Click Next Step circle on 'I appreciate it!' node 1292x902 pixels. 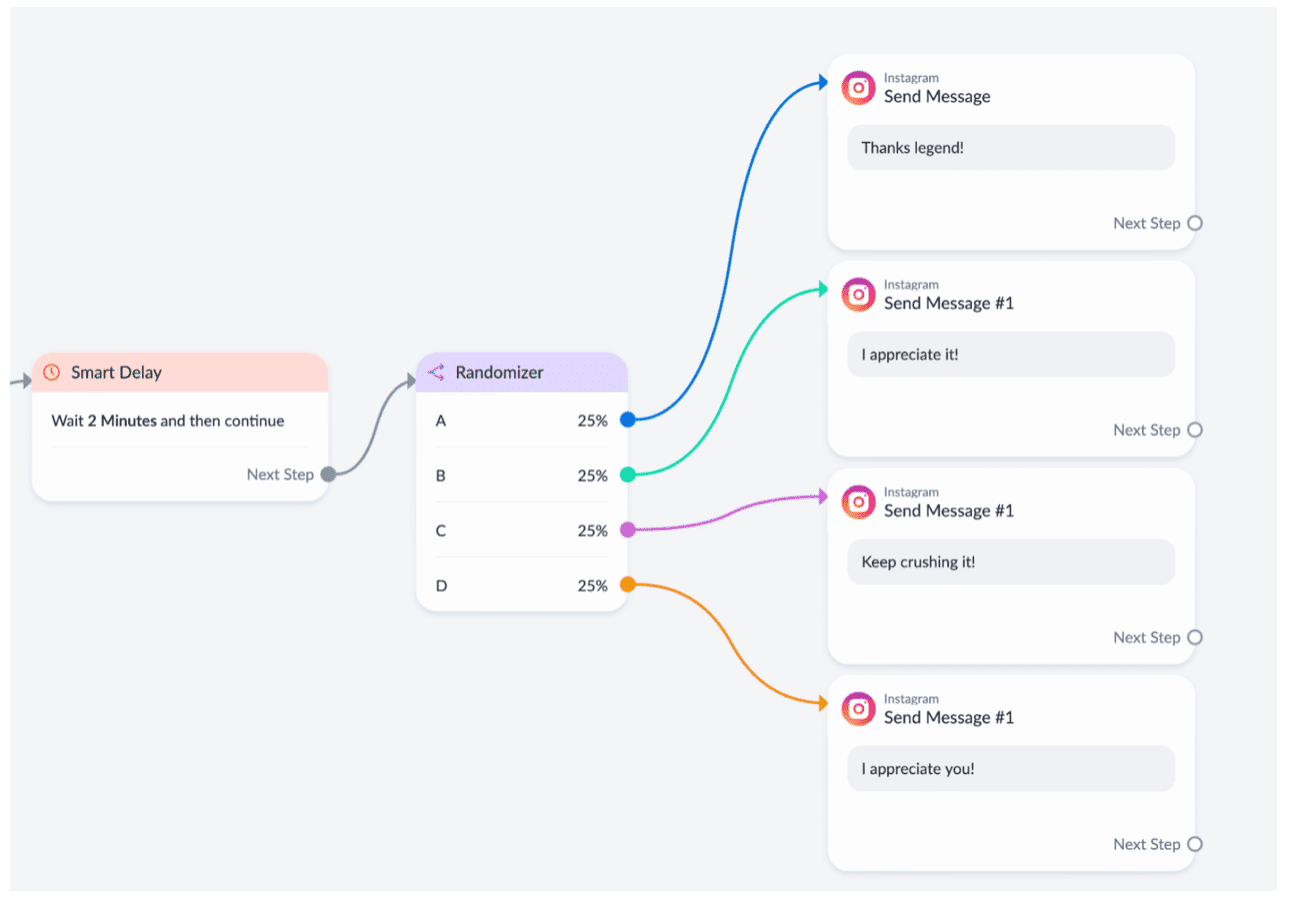point(1194,430)
